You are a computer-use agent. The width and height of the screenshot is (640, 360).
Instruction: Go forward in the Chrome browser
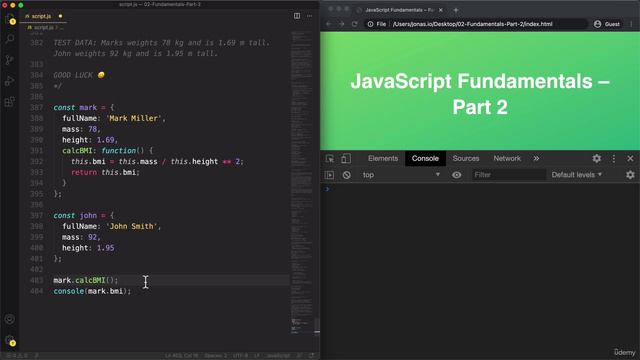point(342,24)
